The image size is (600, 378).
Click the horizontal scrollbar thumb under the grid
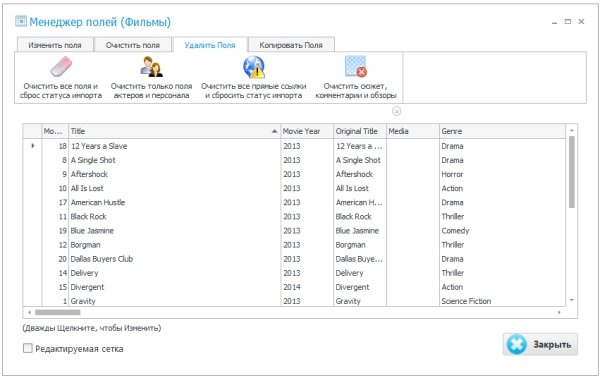click(x=57, y=312)
